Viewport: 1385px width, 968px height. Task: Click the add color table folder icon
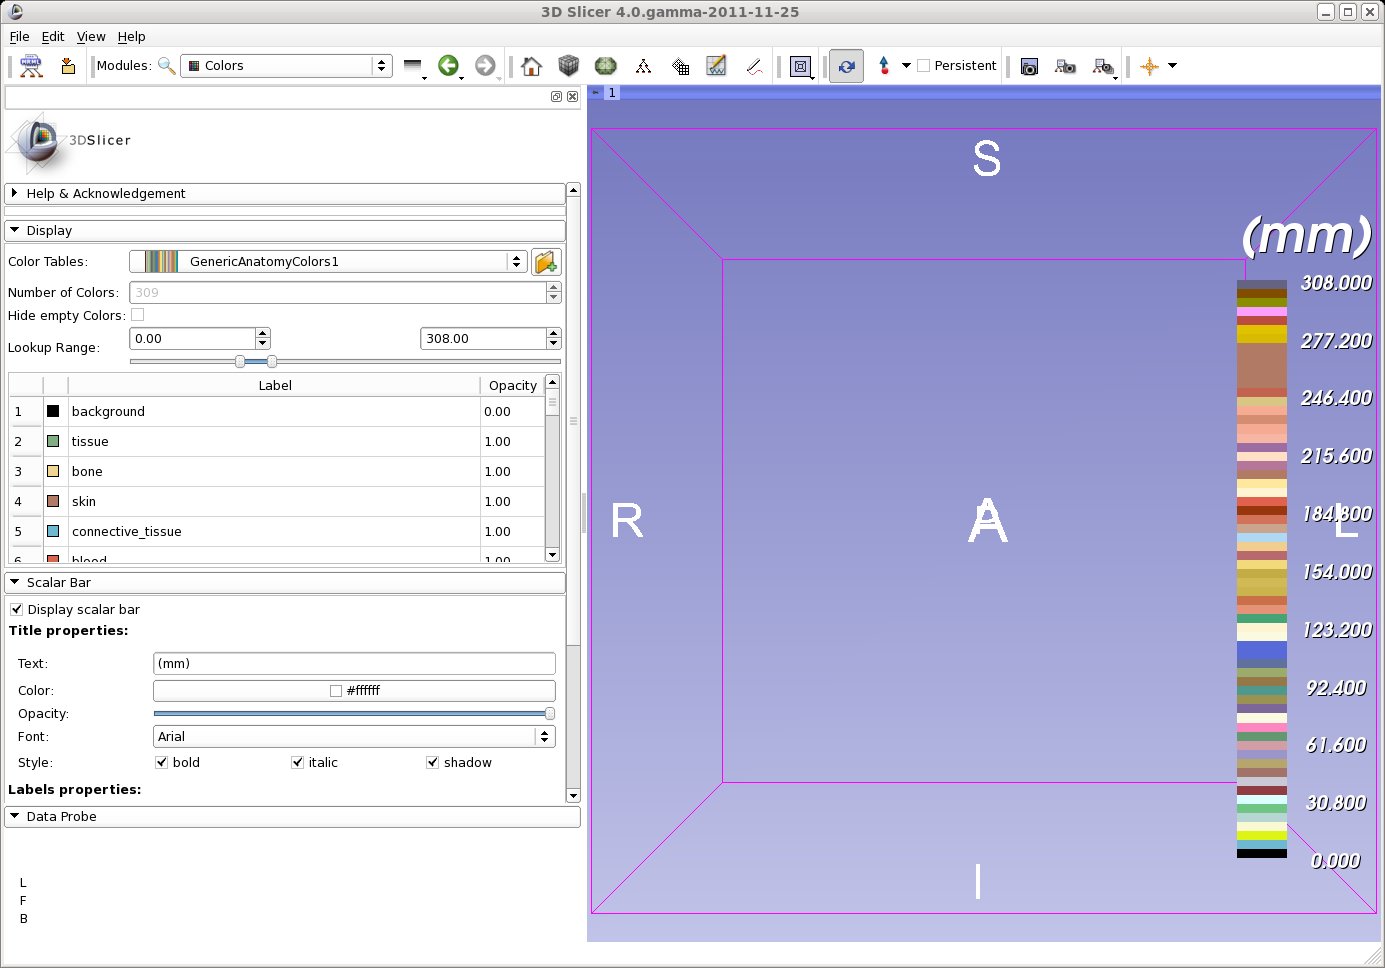(x=545, y=262)
